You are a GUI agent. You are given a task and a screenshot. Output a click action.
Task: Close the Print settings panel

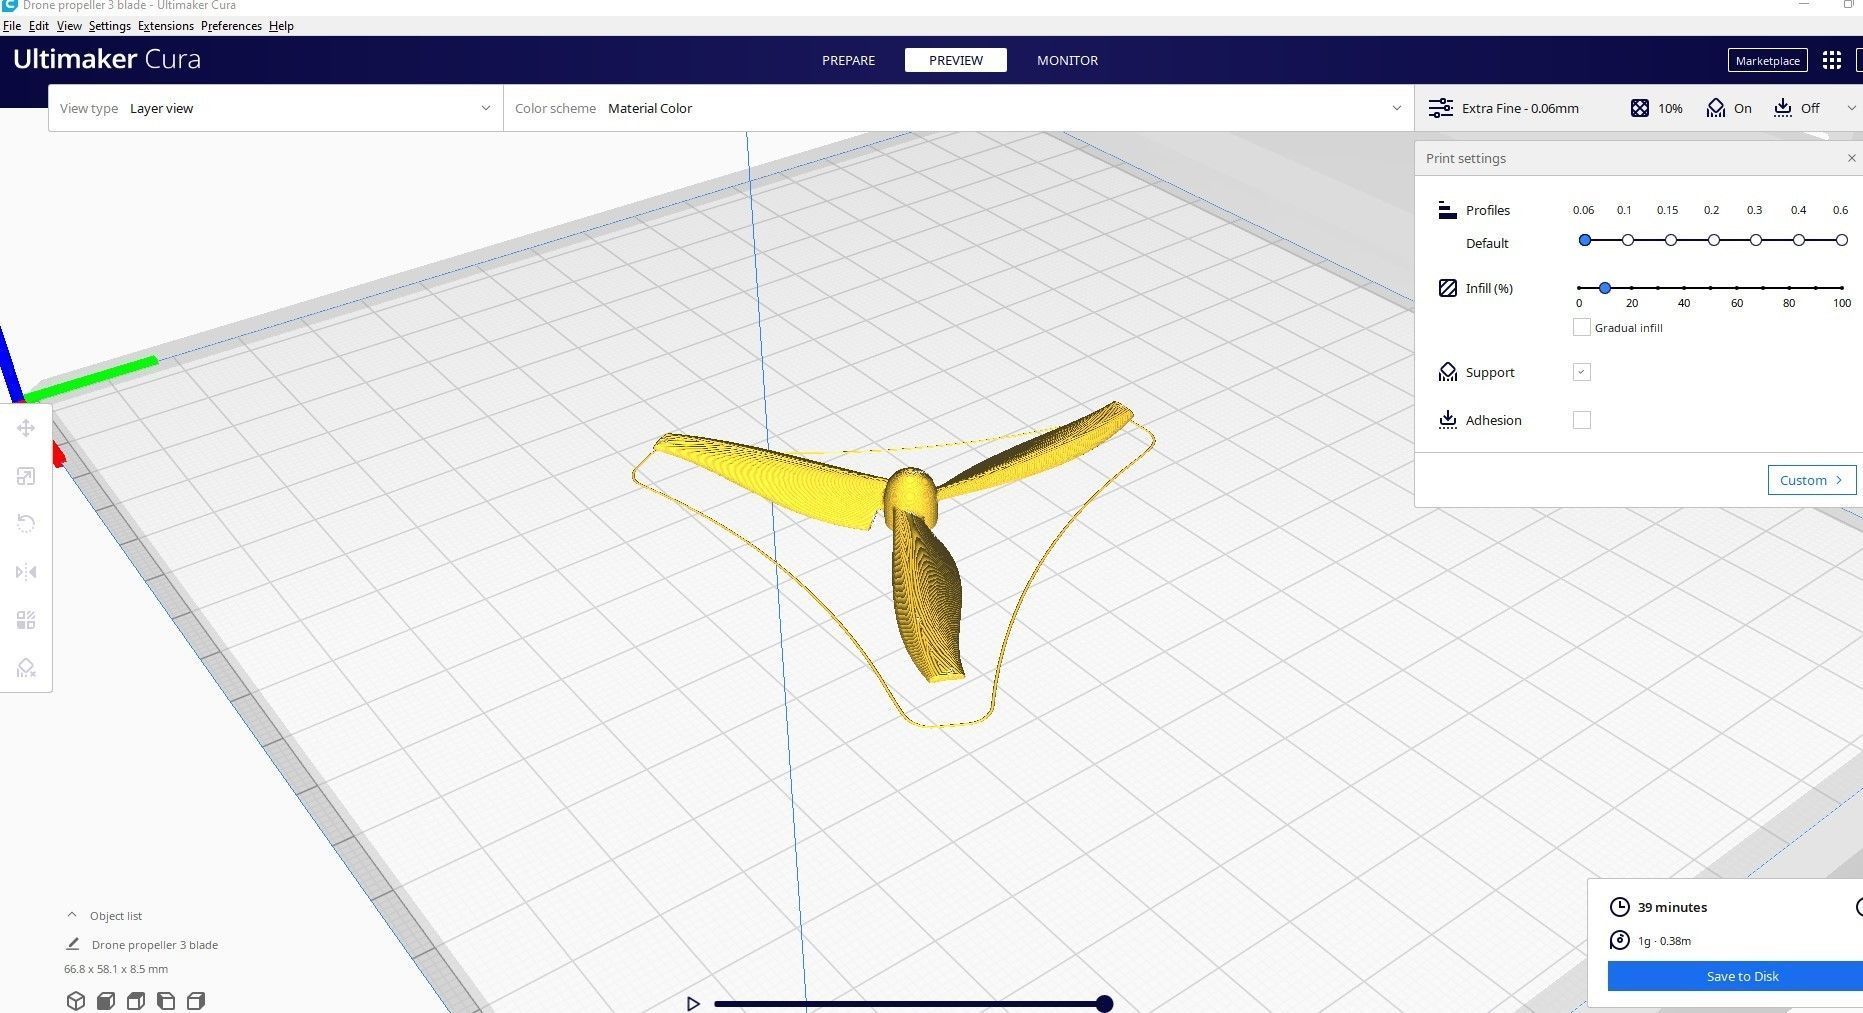pos(1851,158)
